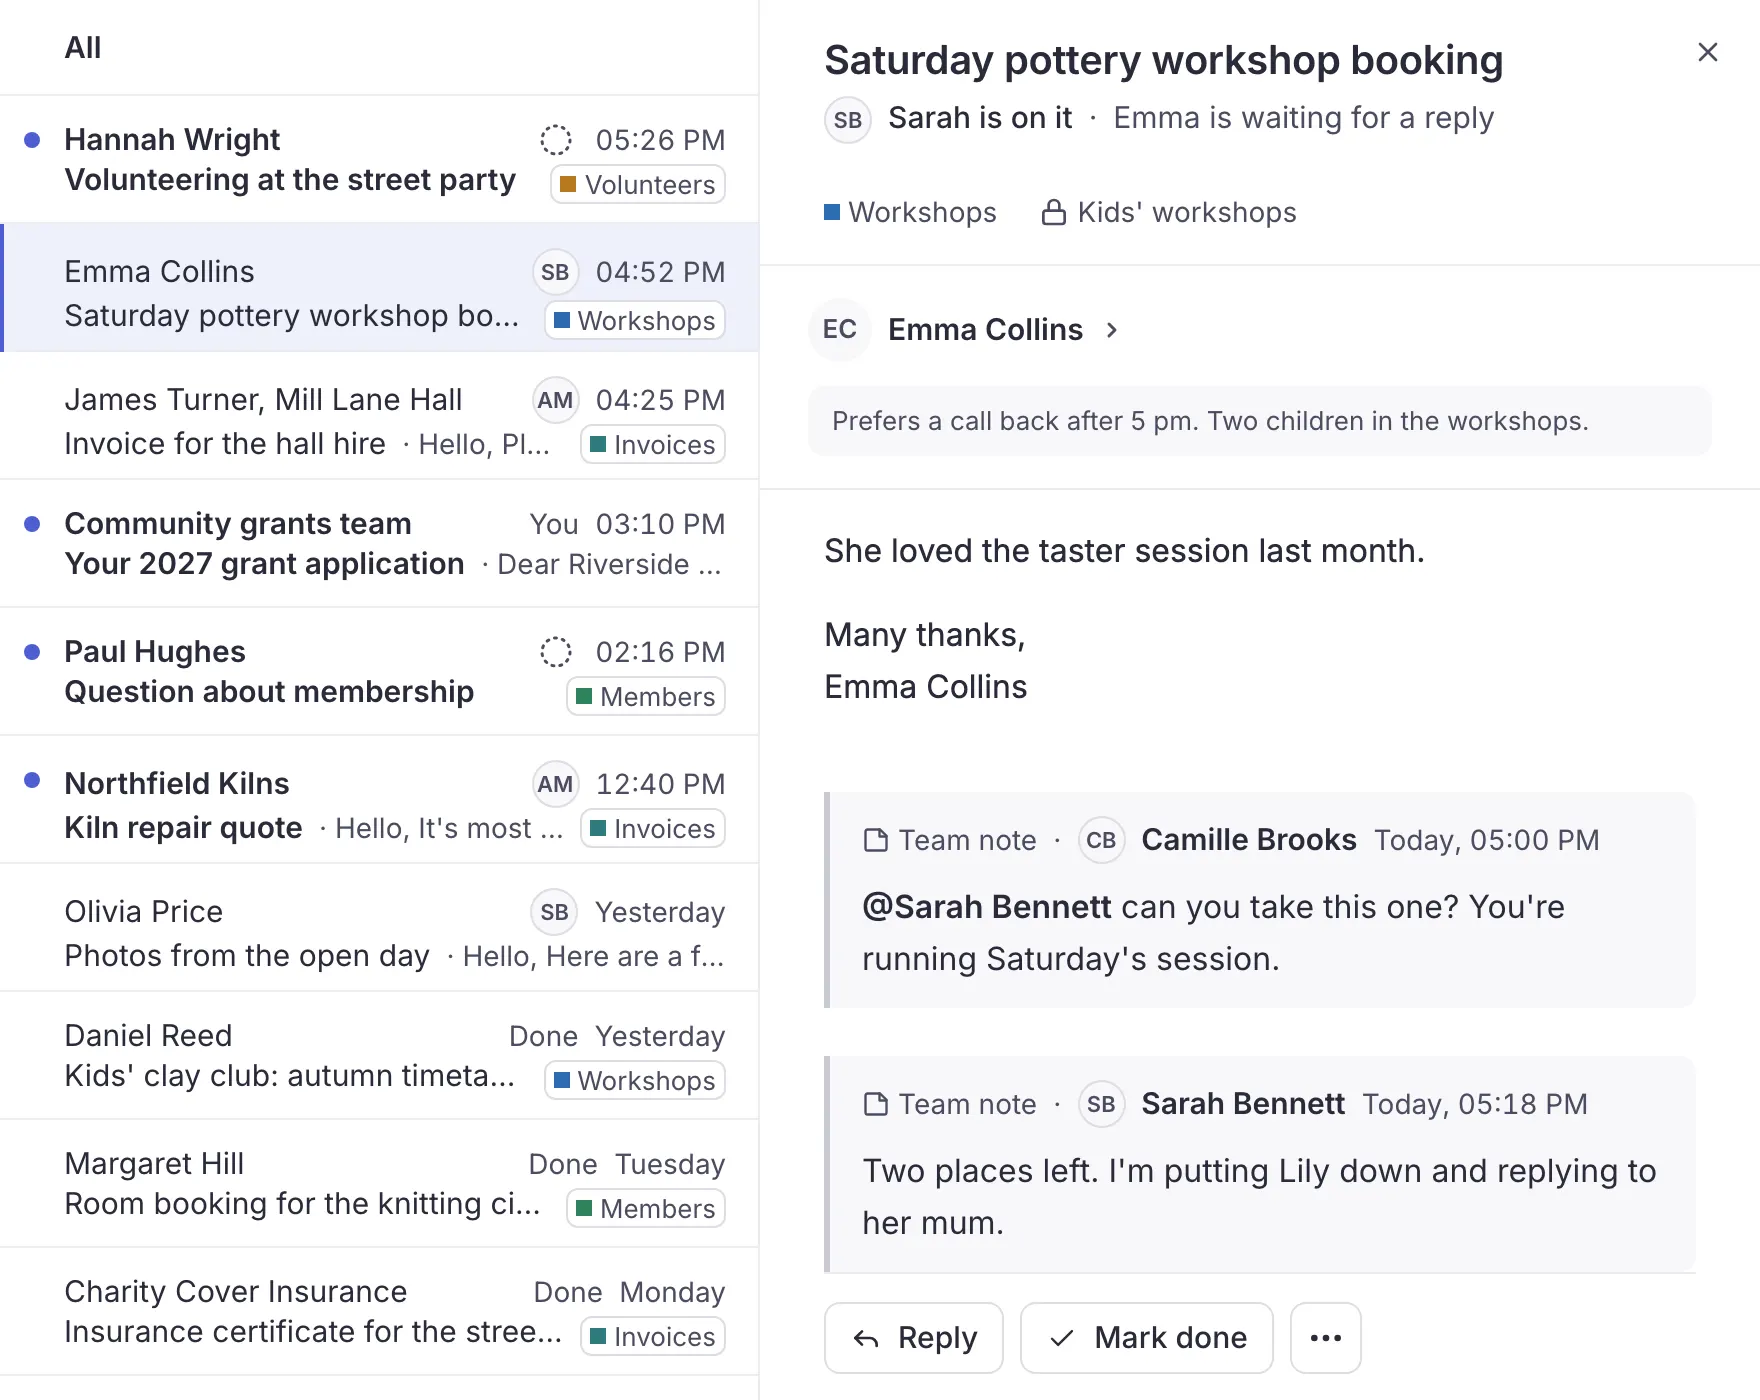Select the All inbox tab
This screenshot has height=1400, width=1760.
(83, 48)
